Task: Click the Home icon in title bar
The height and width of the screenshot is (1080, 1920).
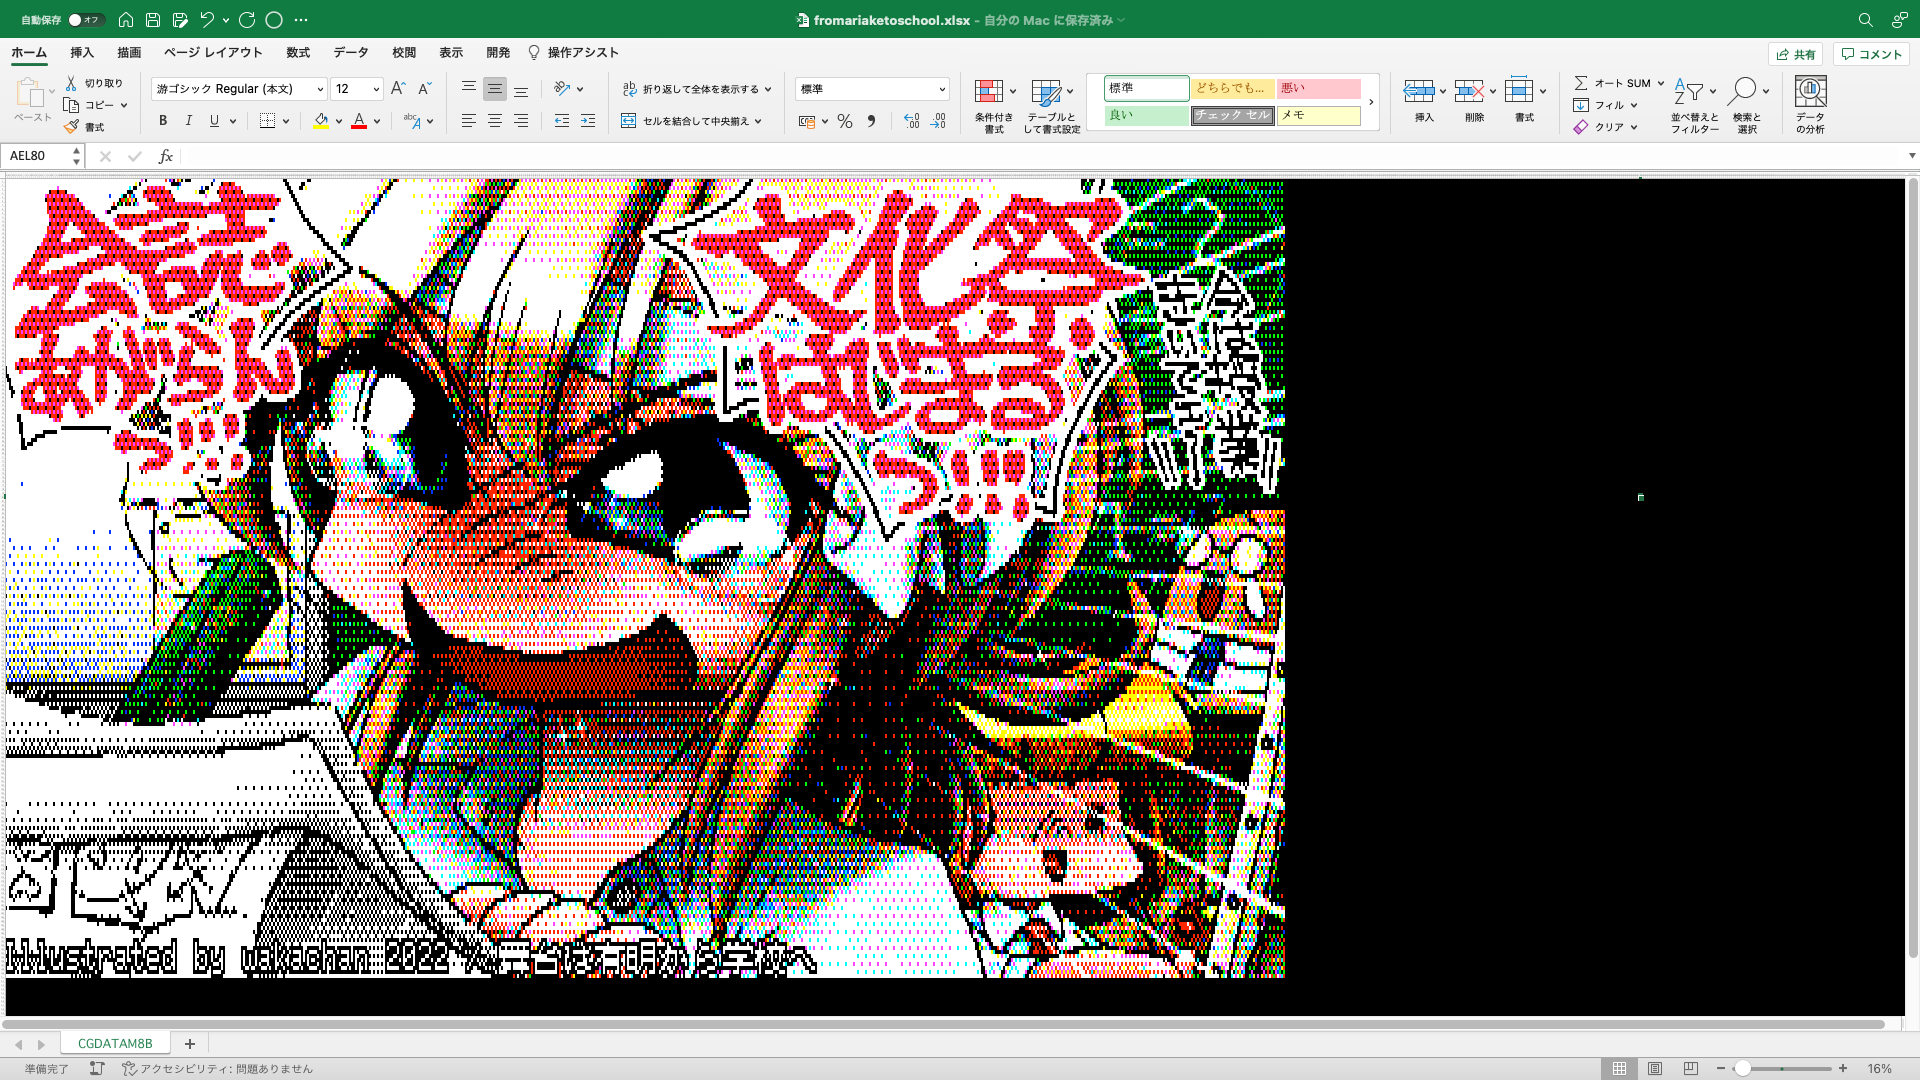Action: [126, 20]
